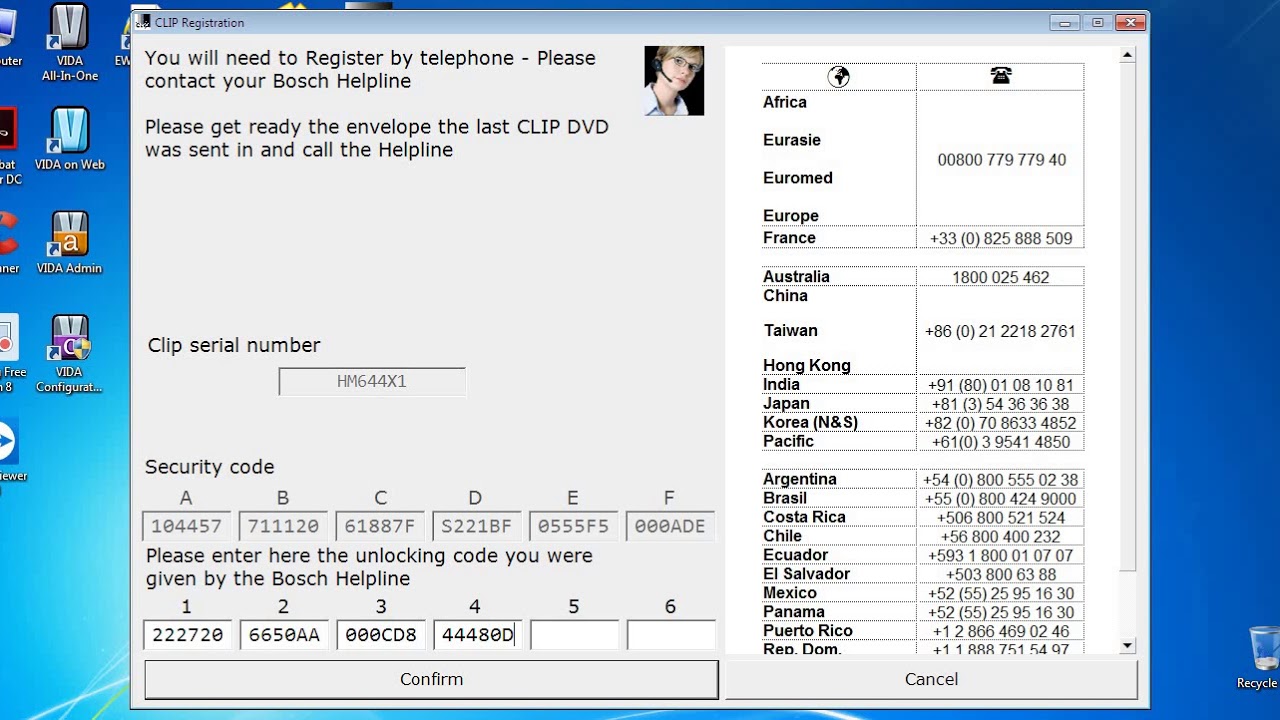Click Japan number +81 (3) 54 36 36 38
Image resolution: width=1280 pixels, height=720 pixels.
(1001, 405)
